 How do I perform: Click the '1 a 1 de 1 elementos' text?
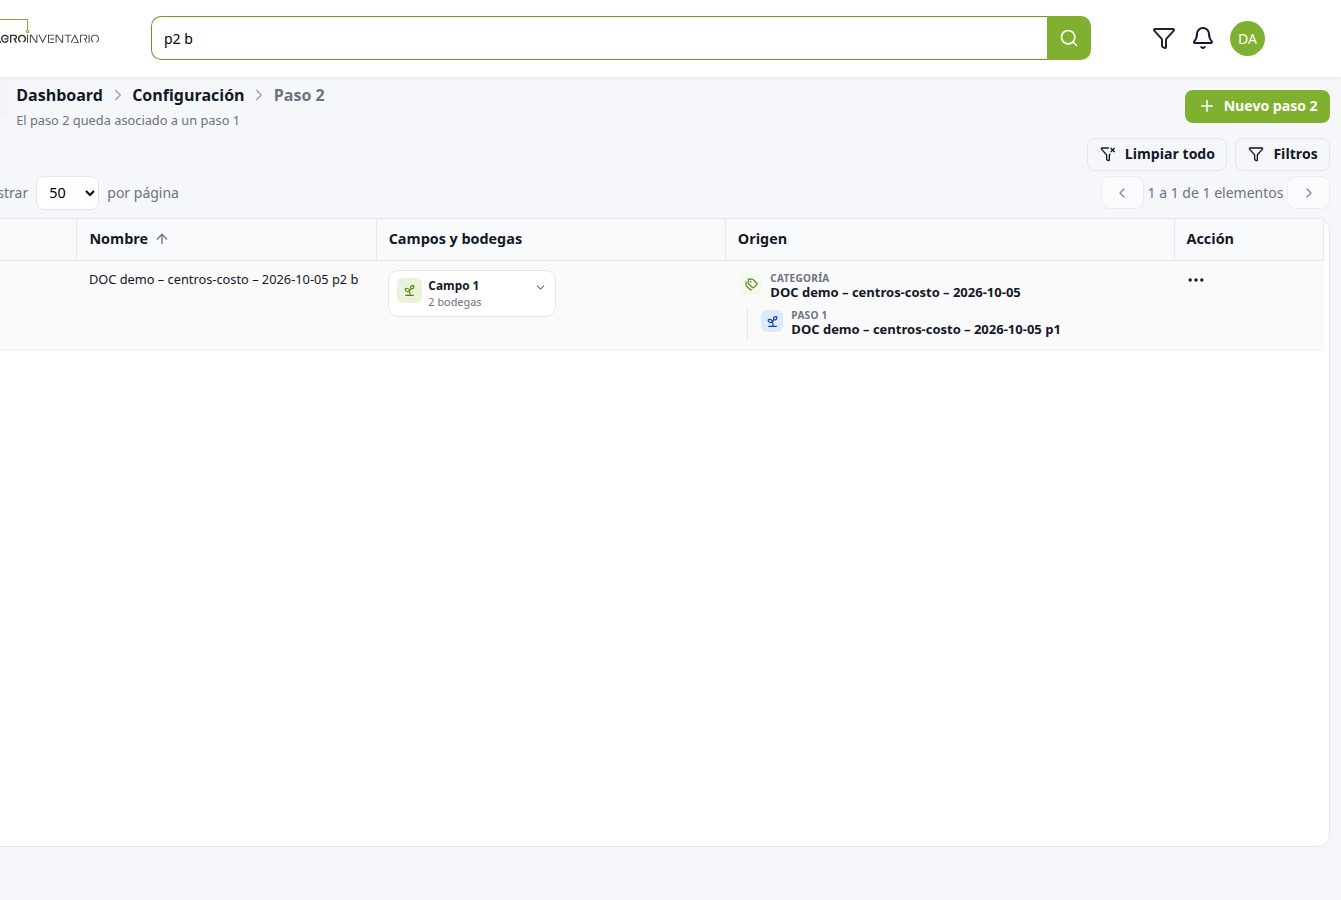point(1215,193)
